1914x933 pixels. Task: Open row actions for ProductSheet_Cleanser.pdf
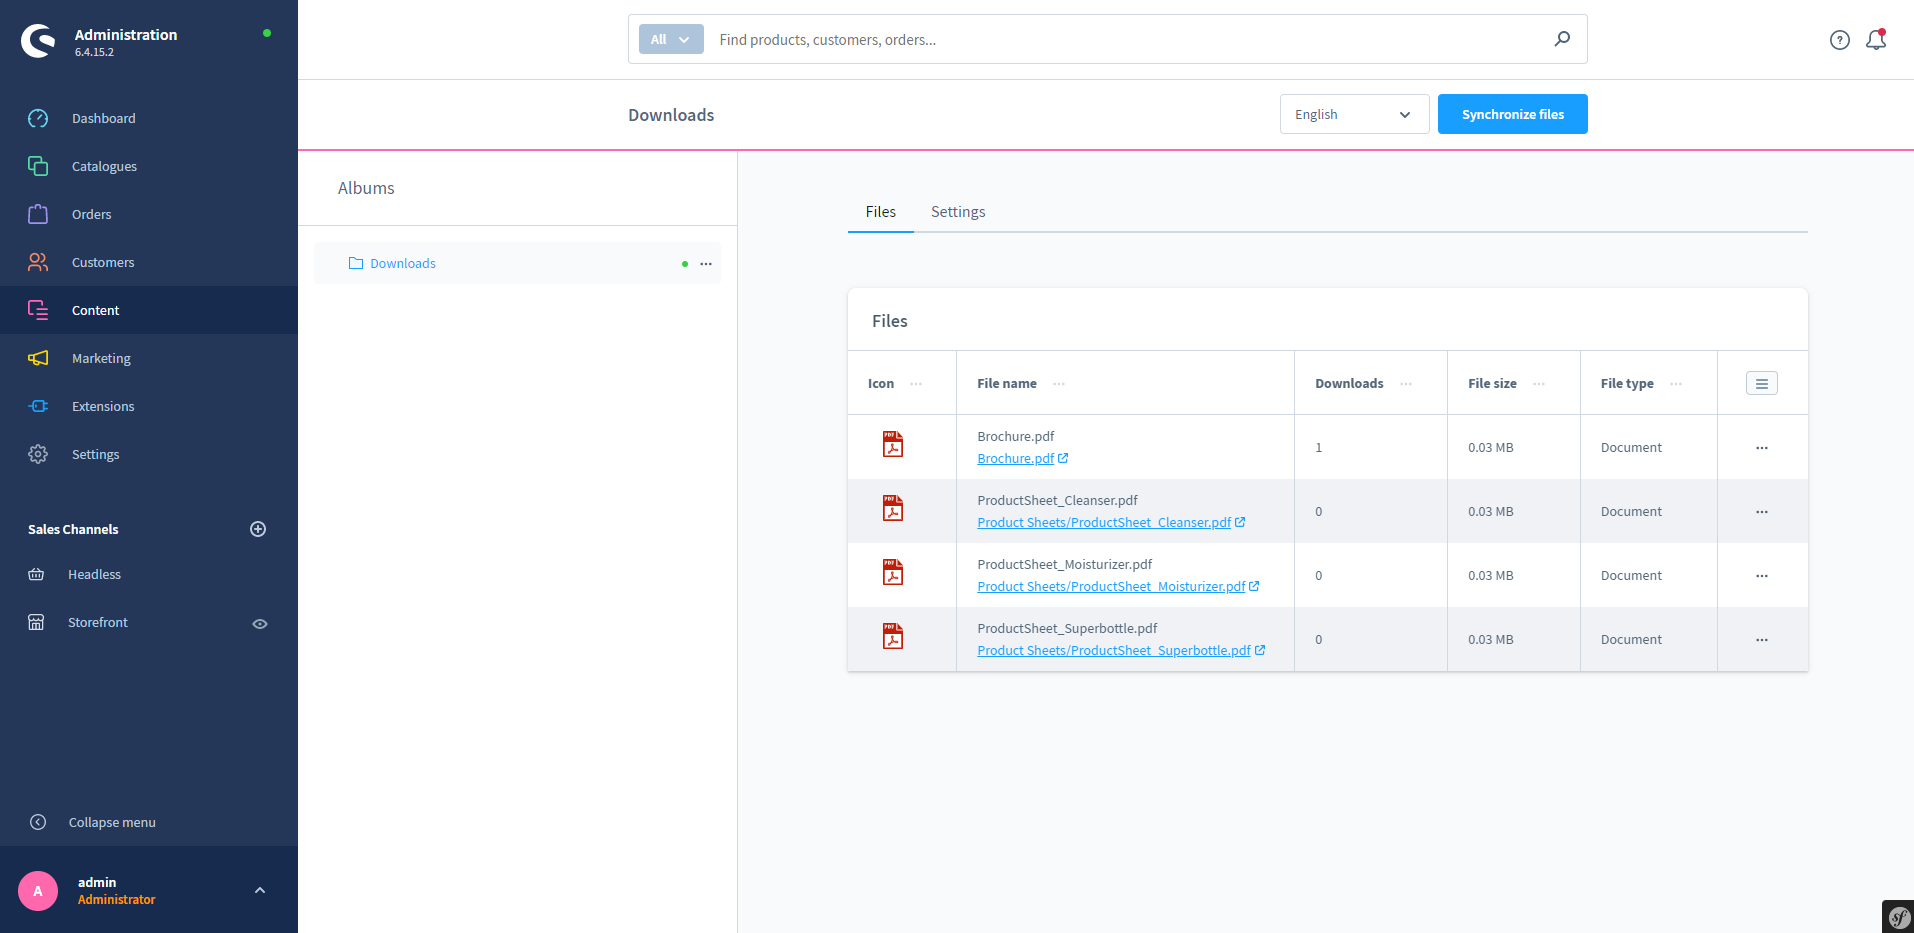click(1762, 512)
